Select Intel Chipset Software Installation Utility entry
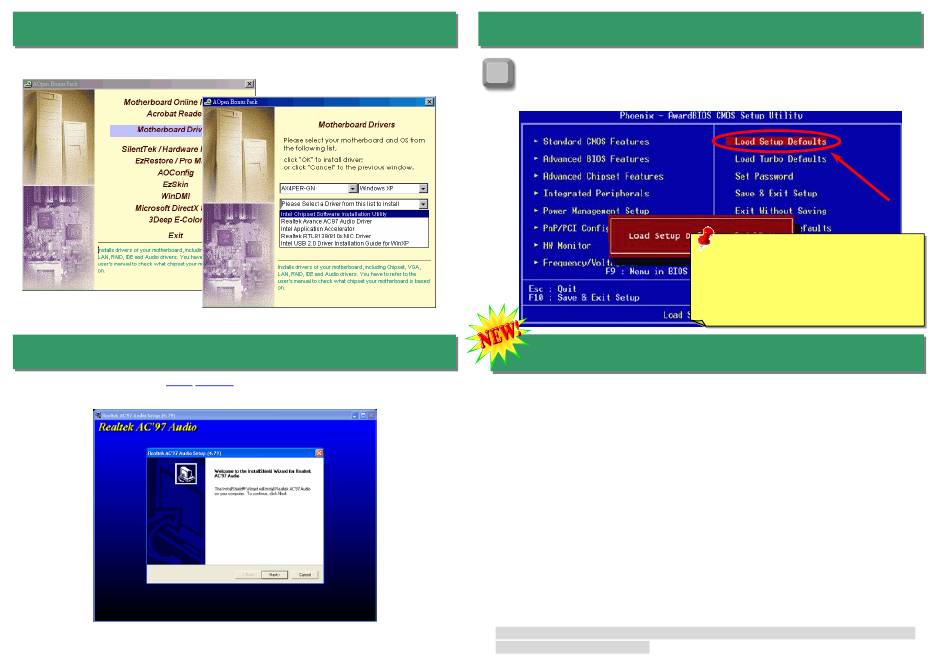The height and width of the screenshot is (659, 950). click(354, 214)
